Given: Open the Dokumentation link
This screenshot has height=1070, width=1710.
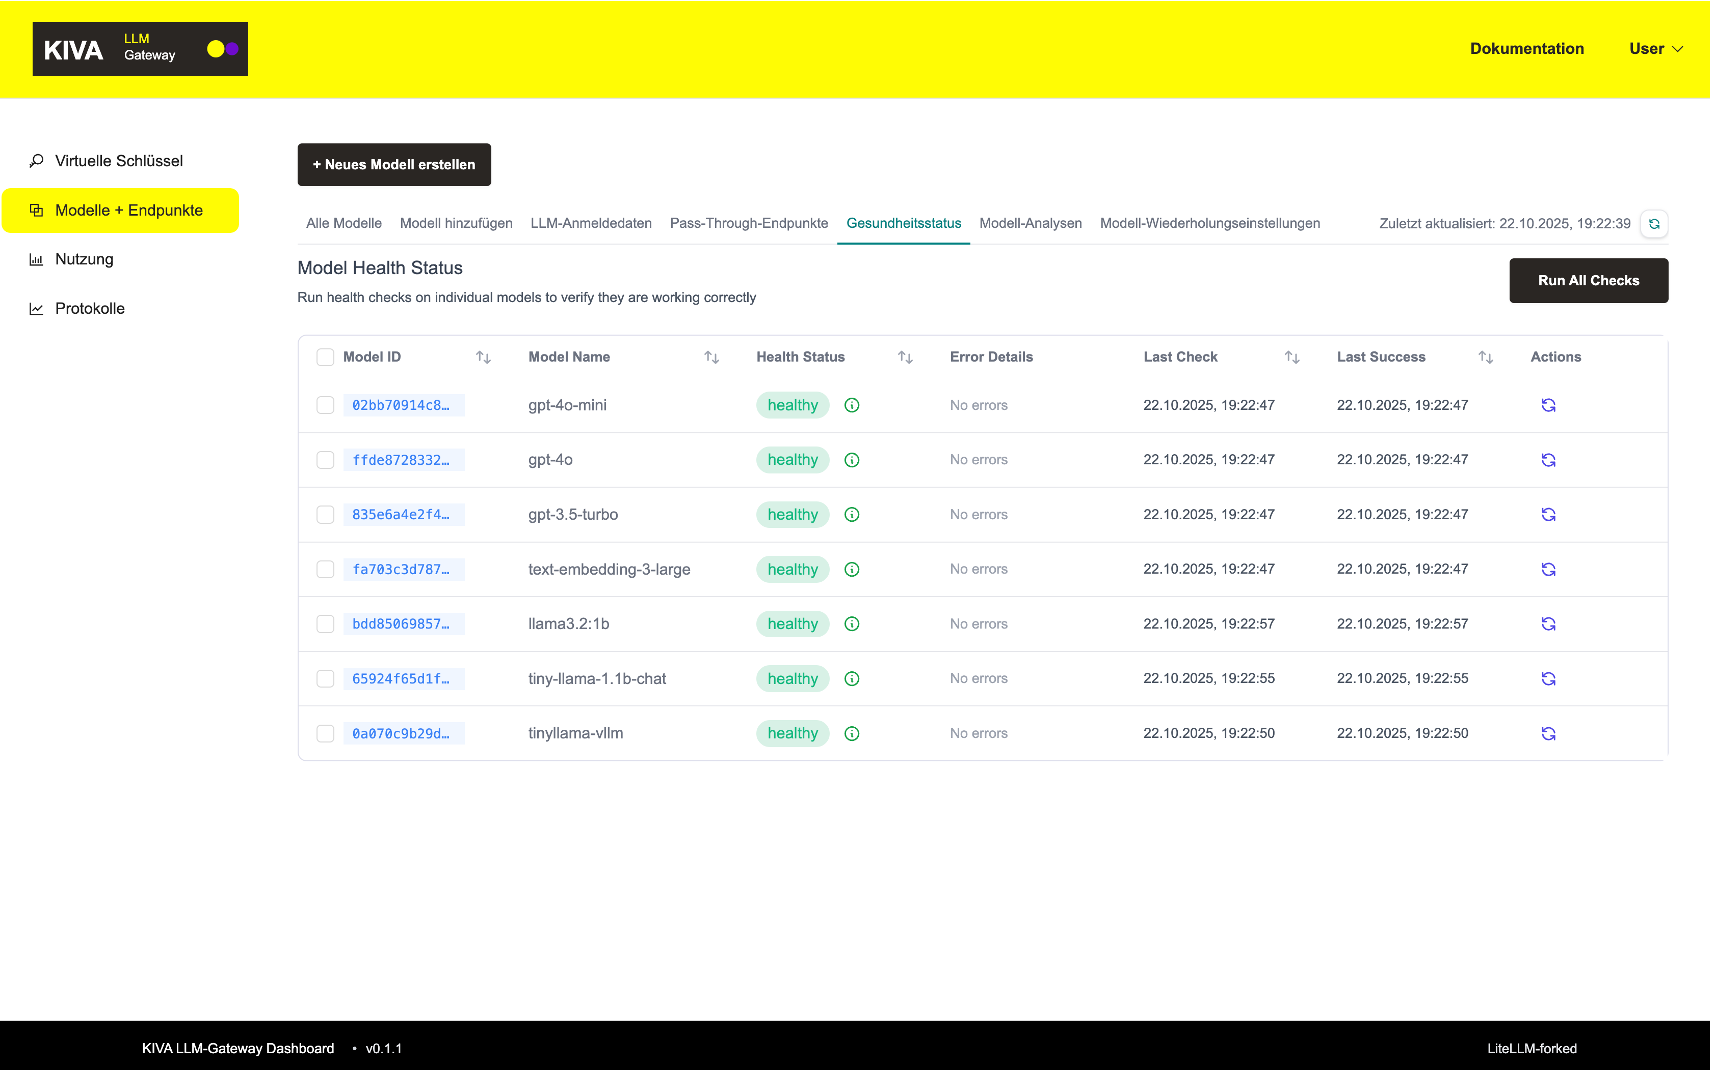Looking at the screenshot, I should 1526,49.
